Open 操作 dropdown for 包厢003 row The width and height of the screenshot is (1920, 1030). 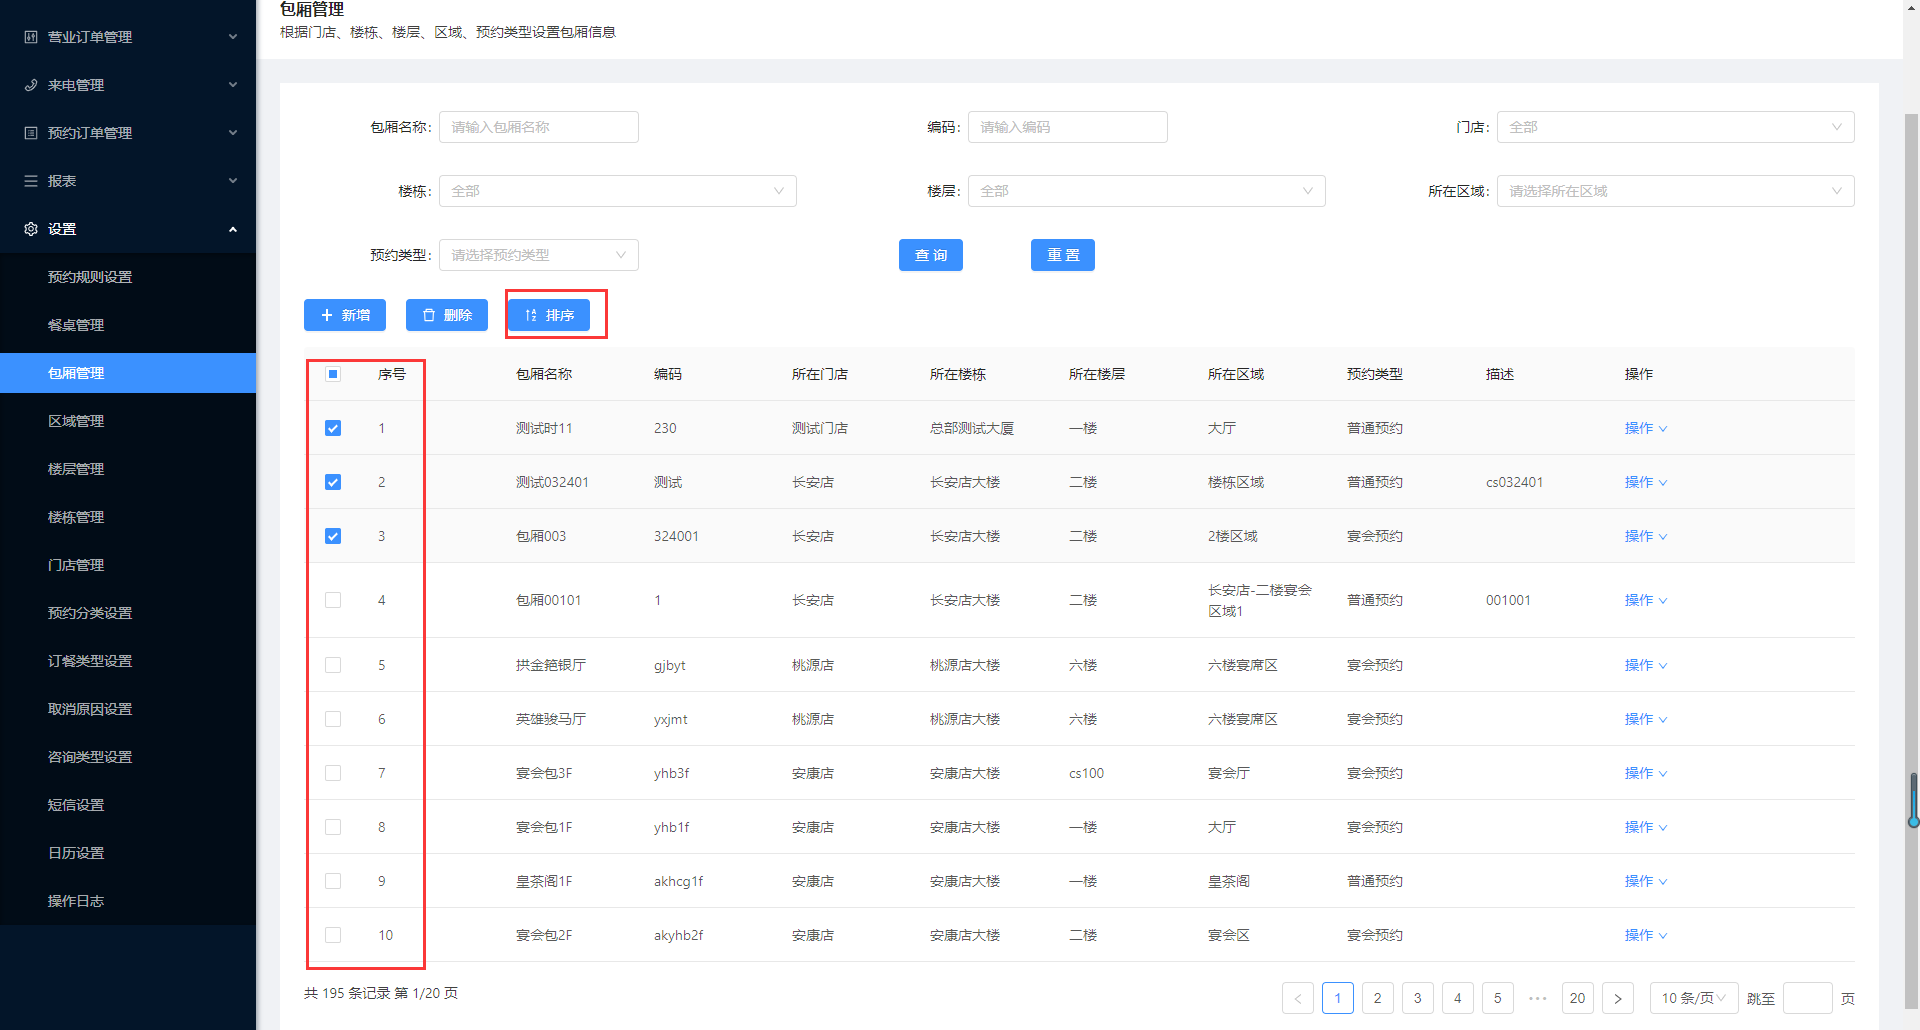(x=1646, y=536)
